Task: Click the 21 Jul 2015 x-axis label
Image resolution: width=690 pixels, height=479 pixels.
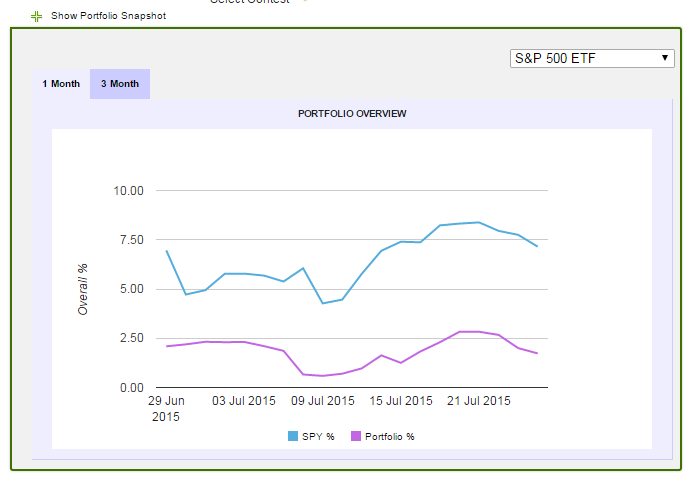Action: [x=479, y=401]
